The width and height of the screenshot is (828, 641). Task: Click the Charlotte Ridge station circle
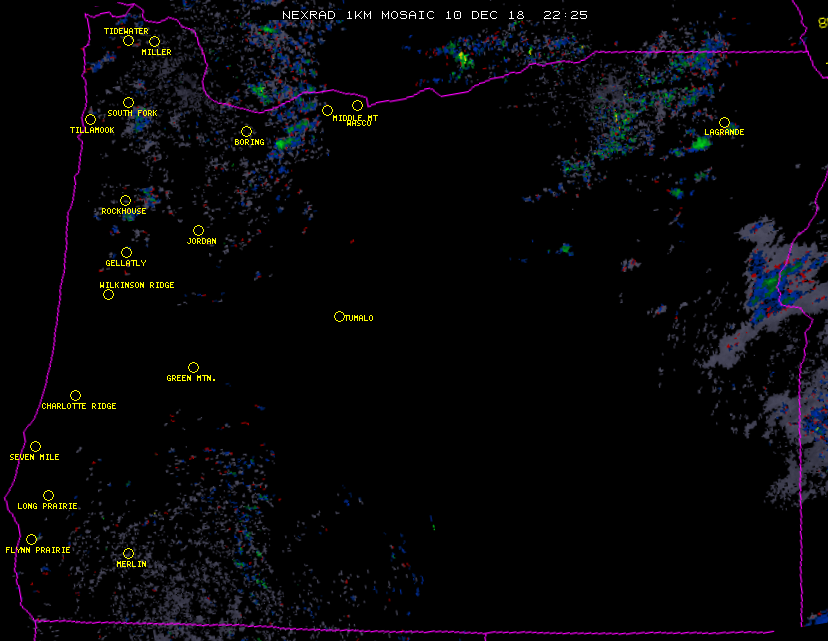pyautogui.click(x=75, y=395)
